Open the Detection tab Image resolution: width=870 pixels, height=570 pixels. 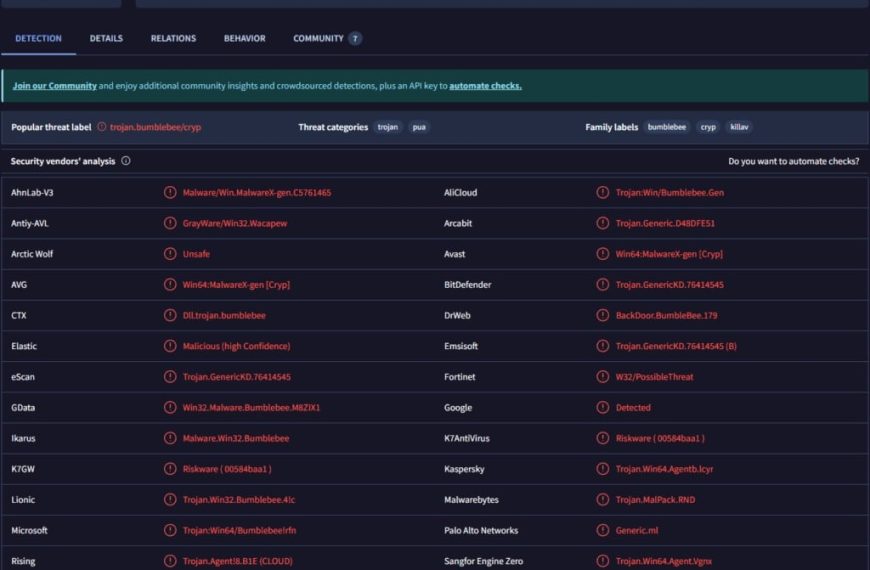[x=38, y=38]
